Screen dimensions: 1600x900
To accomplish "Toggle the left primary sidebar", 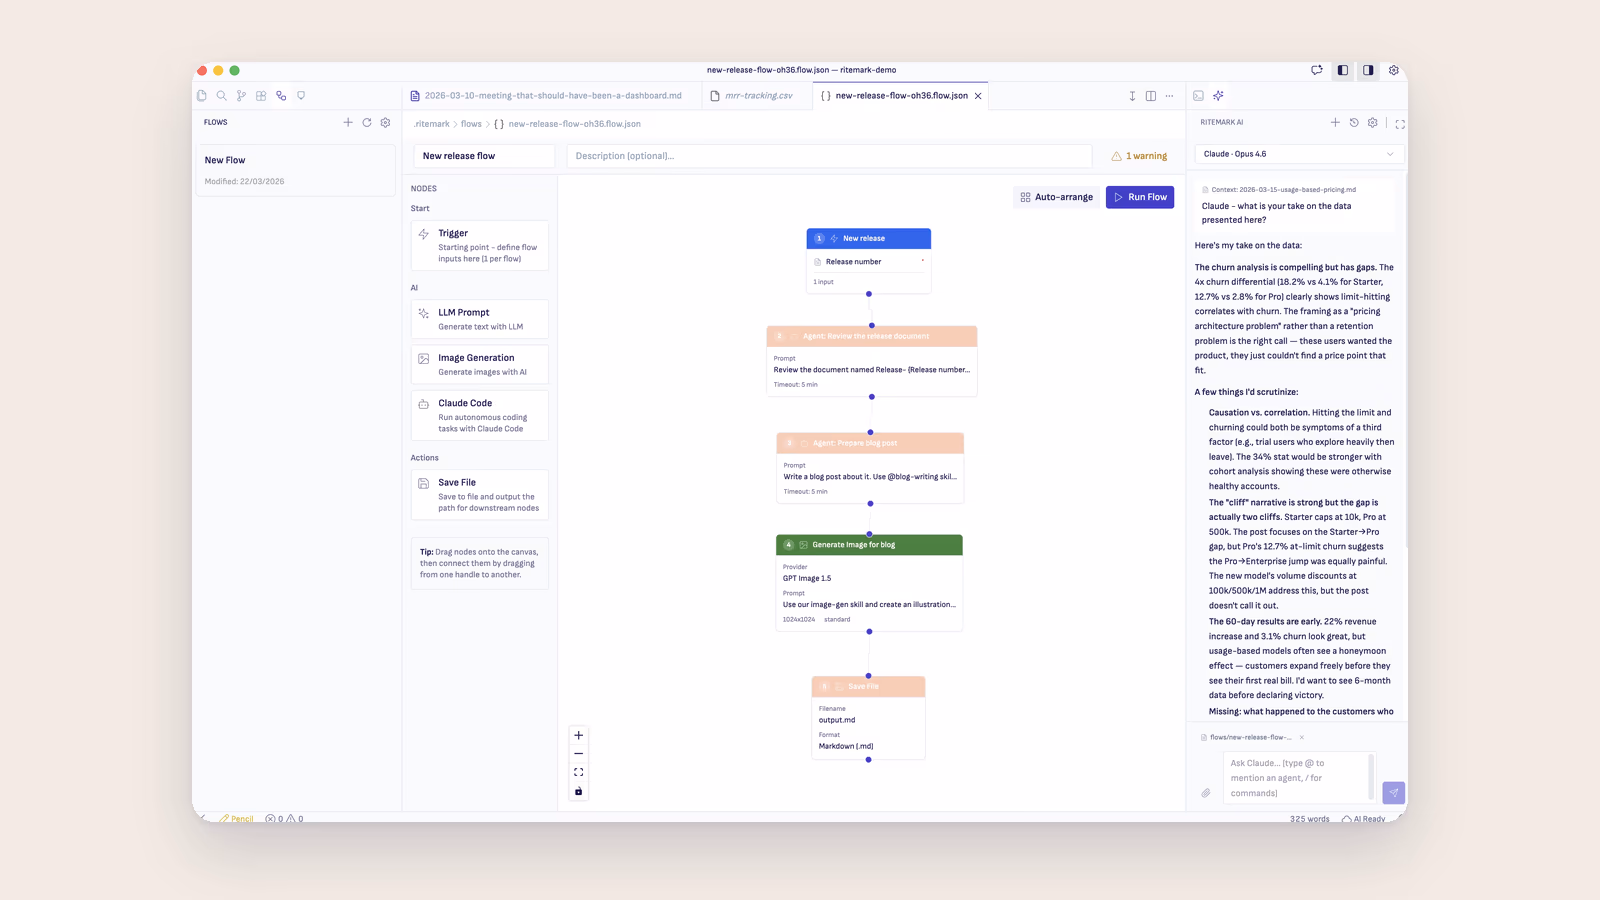I will point(1343,70).
